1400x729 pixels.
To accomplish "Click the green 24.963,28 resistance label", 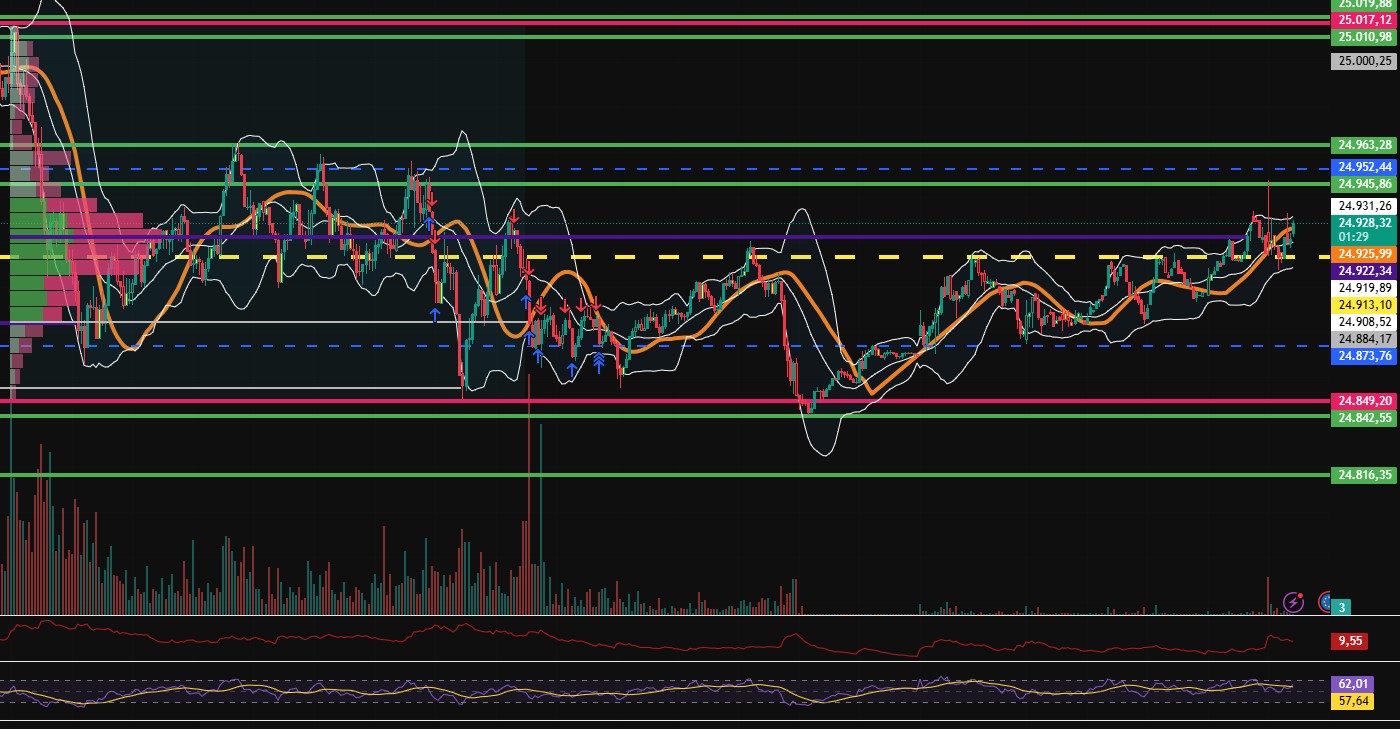I will (1364, 144).
